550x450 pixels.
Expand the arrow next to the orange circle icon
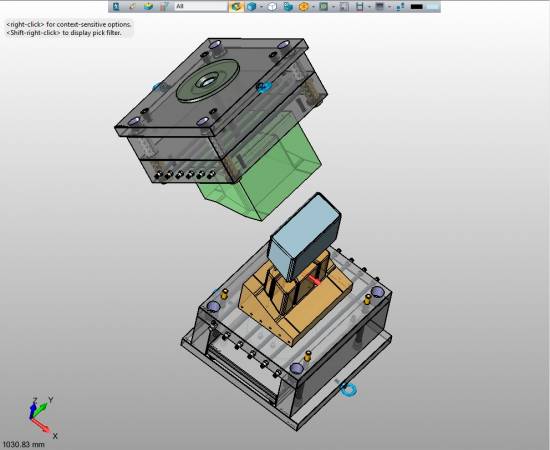point(313,7)
